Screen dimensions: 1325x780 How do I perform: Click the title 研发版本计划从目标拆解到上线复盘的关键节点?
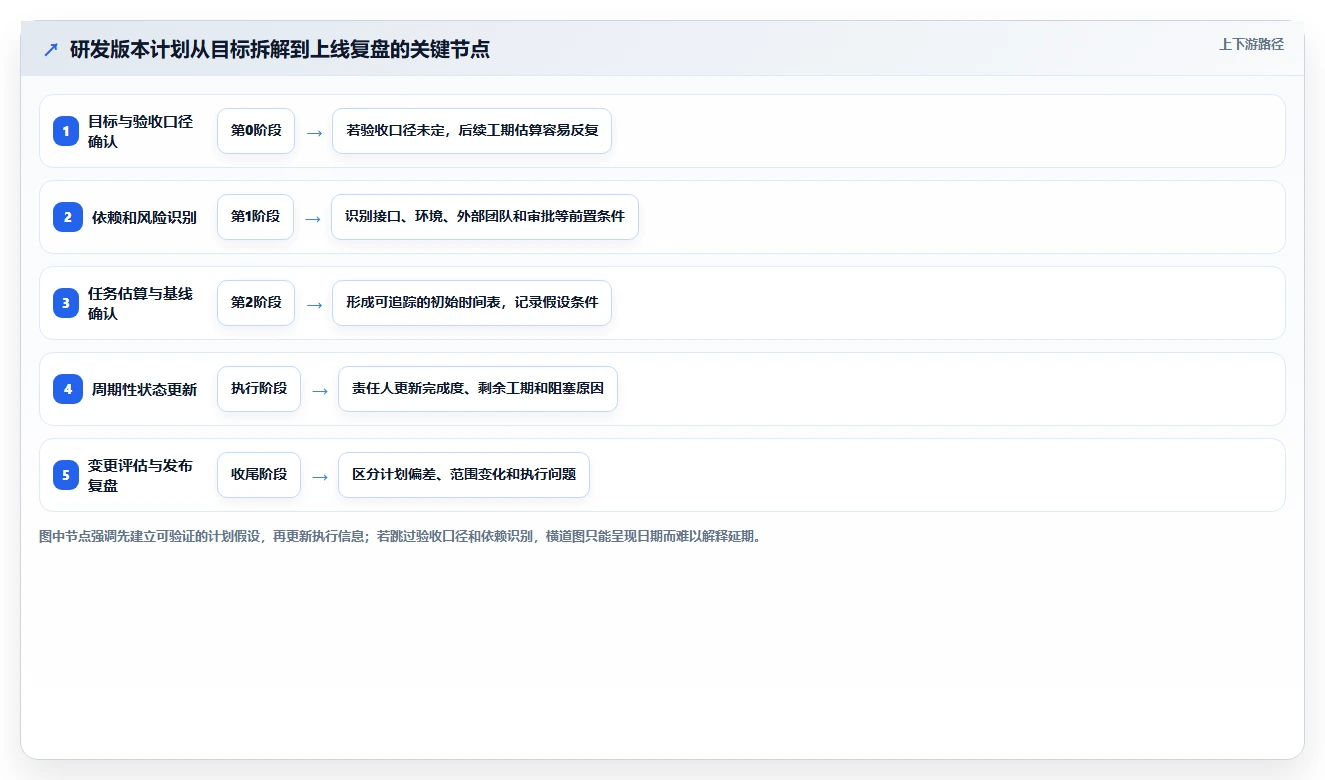point(280,50)
